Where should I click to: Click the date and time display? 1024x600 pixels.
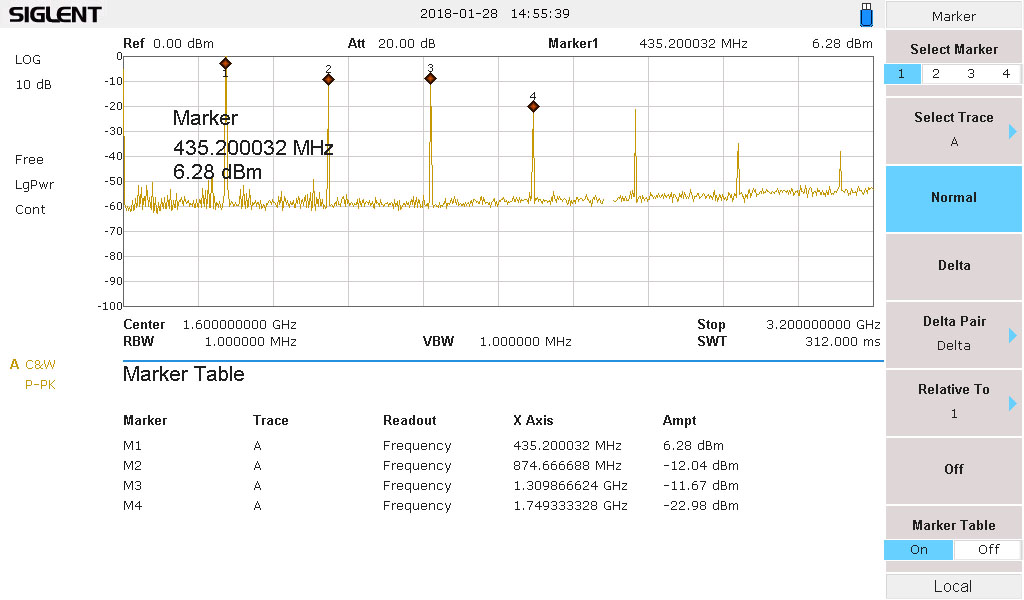coord(494,14)
